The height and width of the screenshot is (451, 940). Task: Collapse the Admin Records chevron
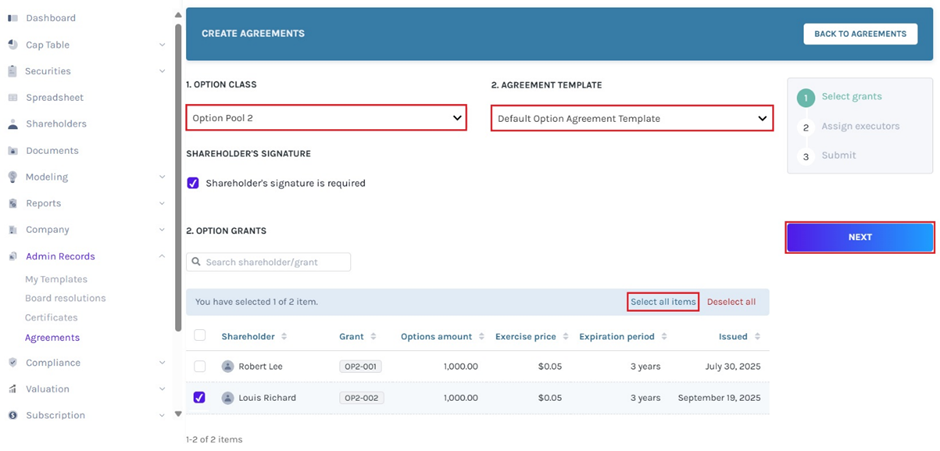pyautogui.click(x=162, y=256)
